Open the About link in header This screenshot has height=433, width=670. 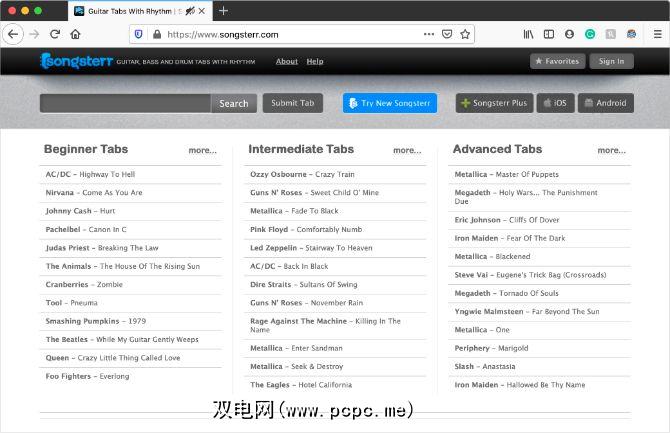pyautogui.click(x=286, y=62)
